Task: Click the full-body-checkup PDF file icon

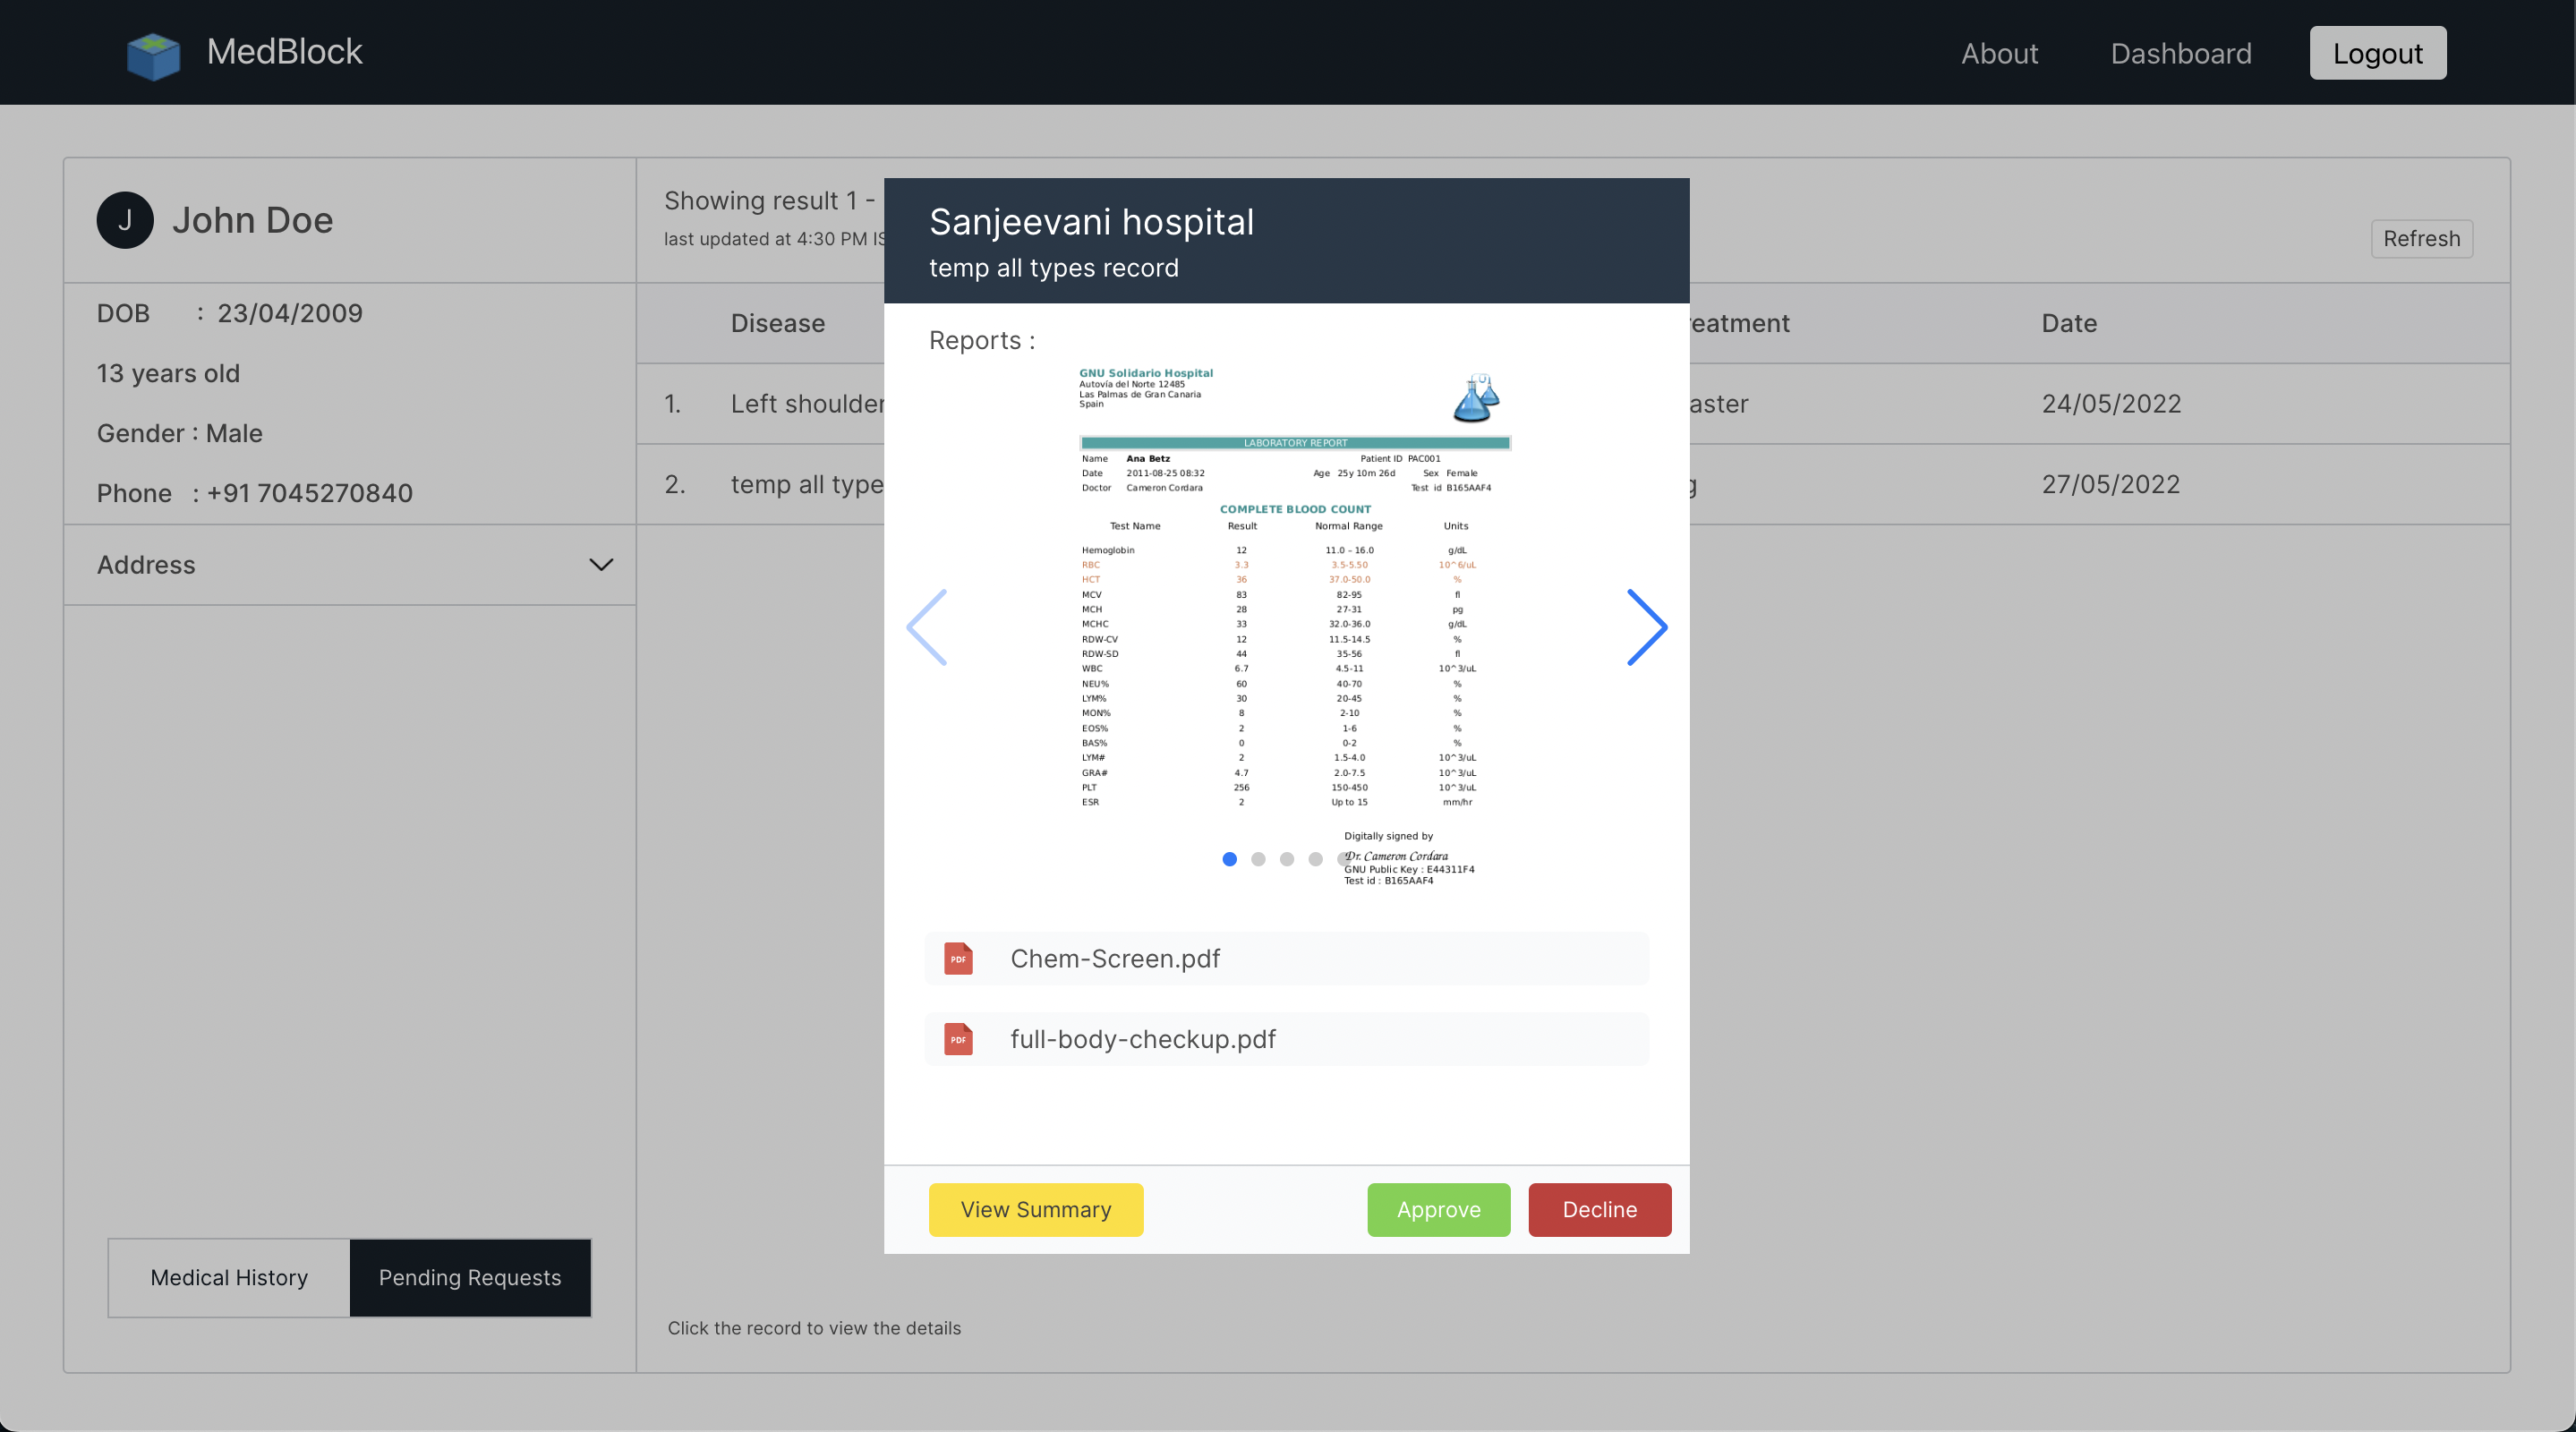Action: click(x=958, y=1039)
